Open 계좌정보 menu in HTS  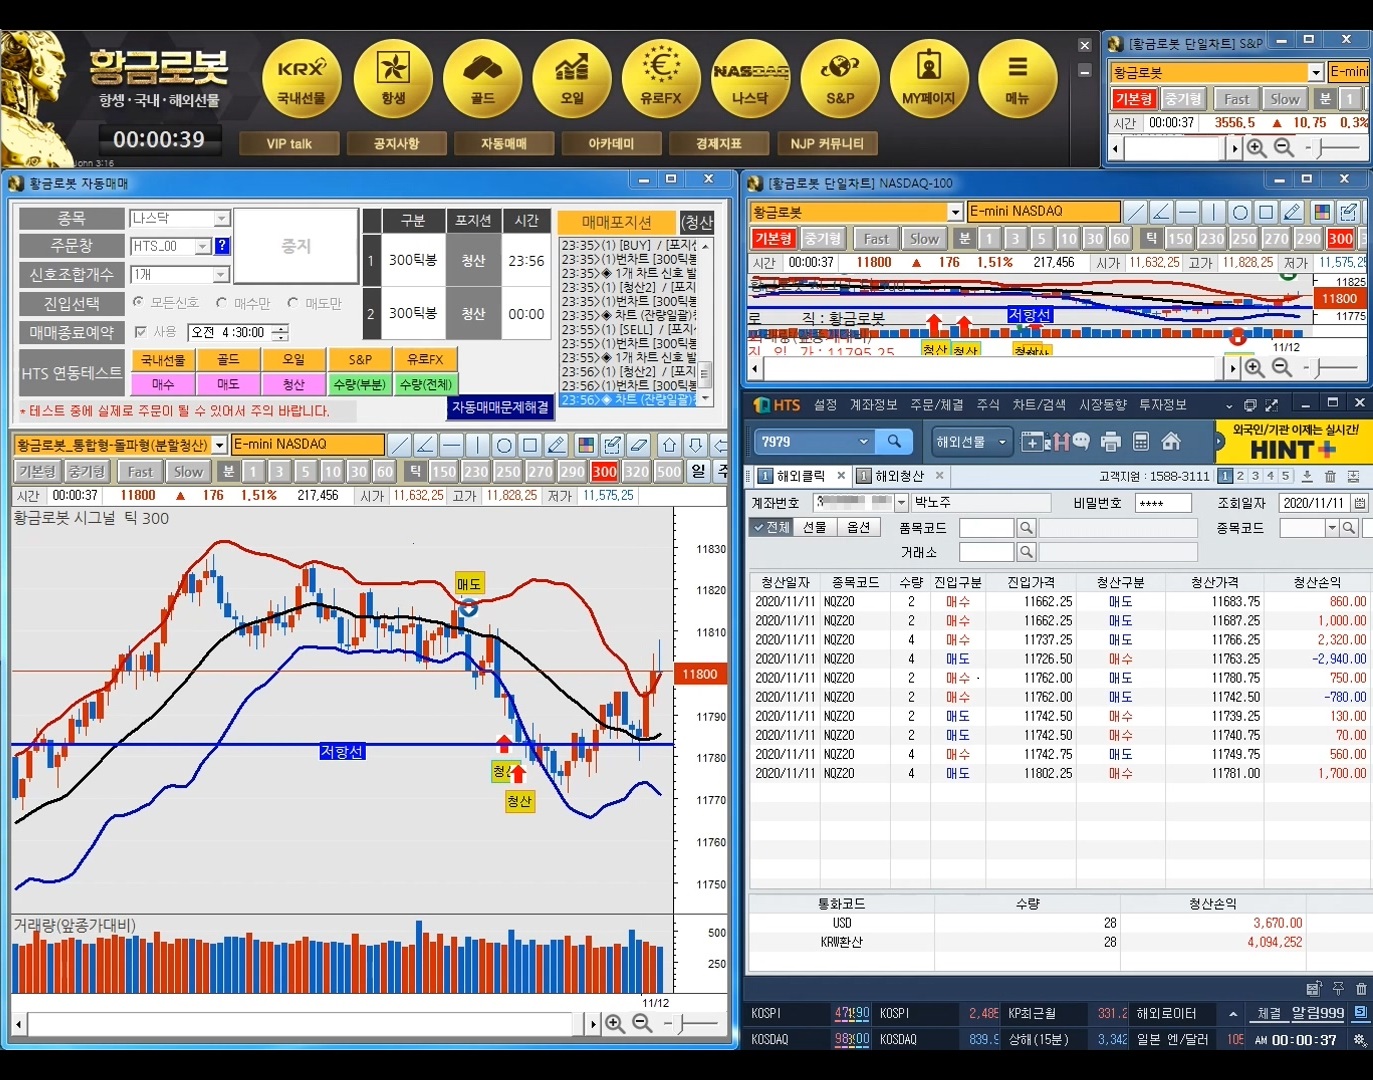[x=874, y=405]
